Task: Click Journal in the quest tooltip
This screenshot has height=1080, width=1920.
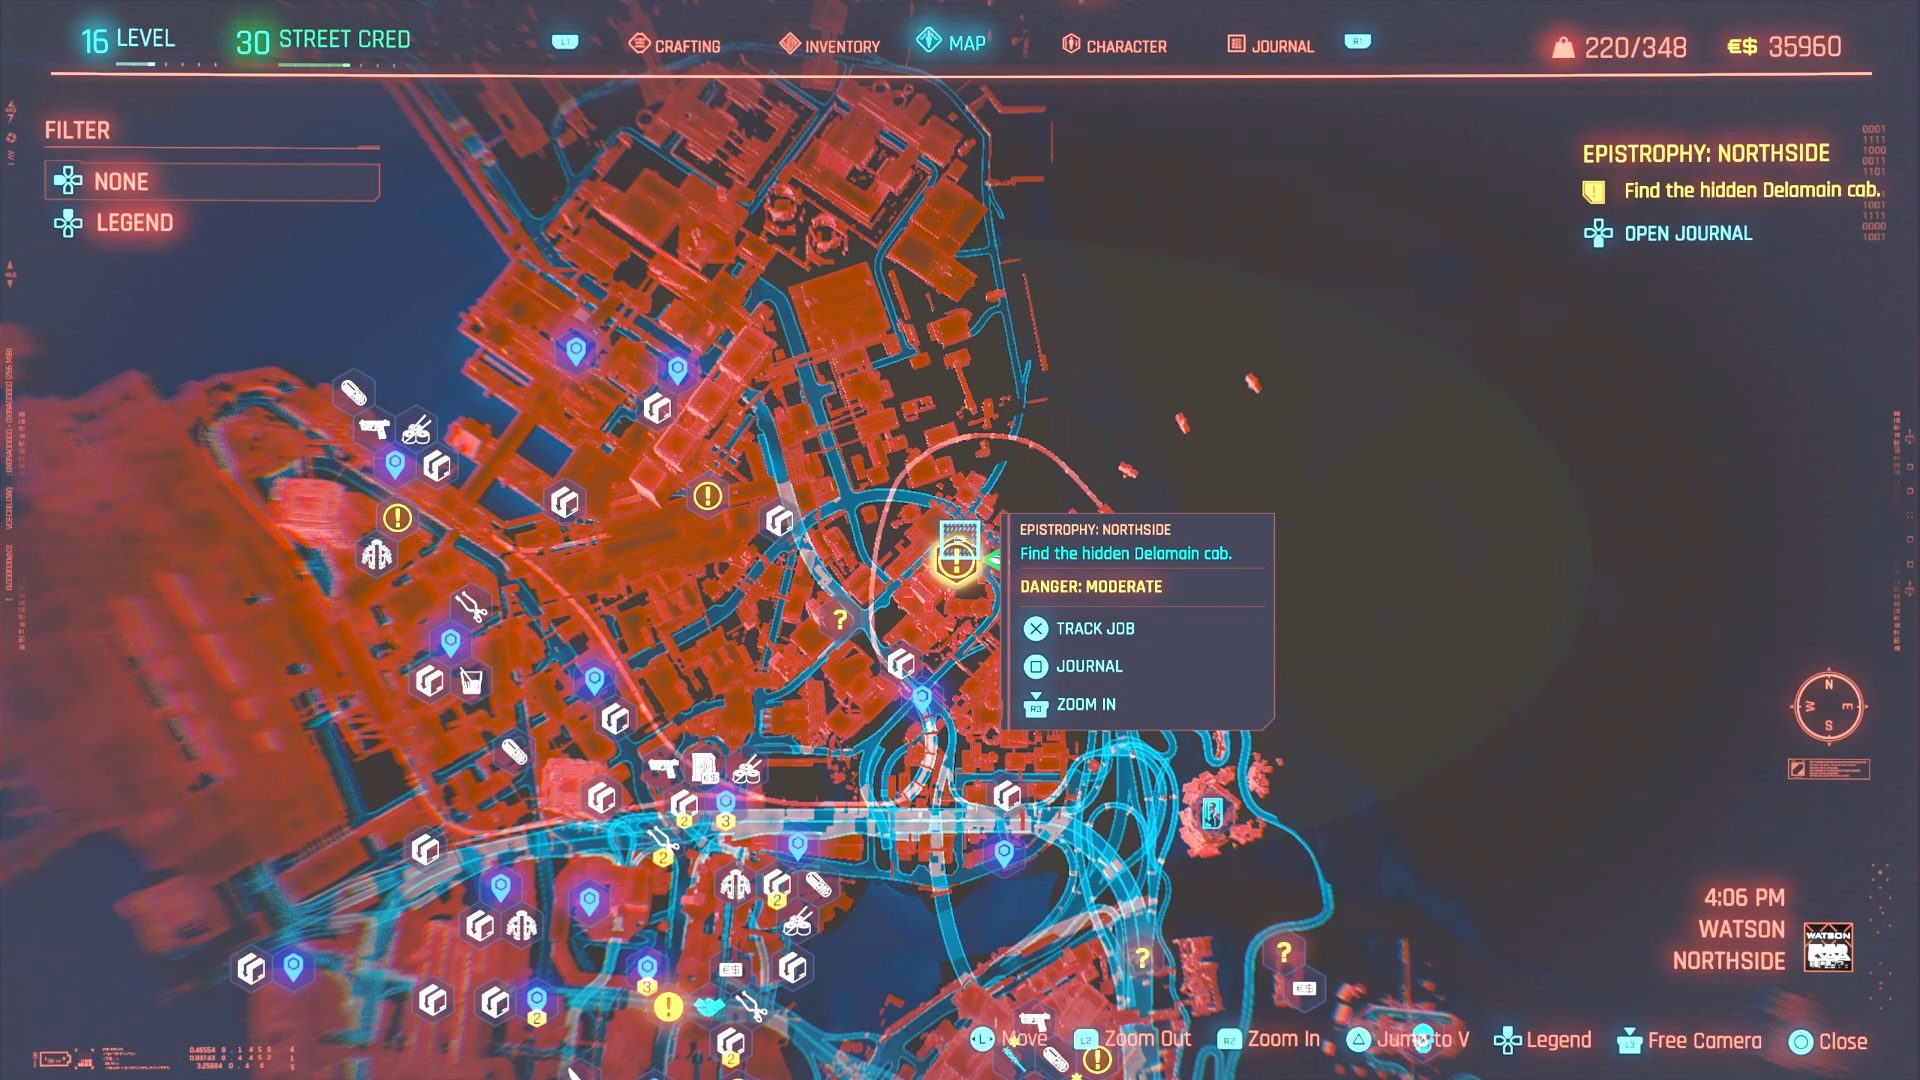Action: 1073,666
